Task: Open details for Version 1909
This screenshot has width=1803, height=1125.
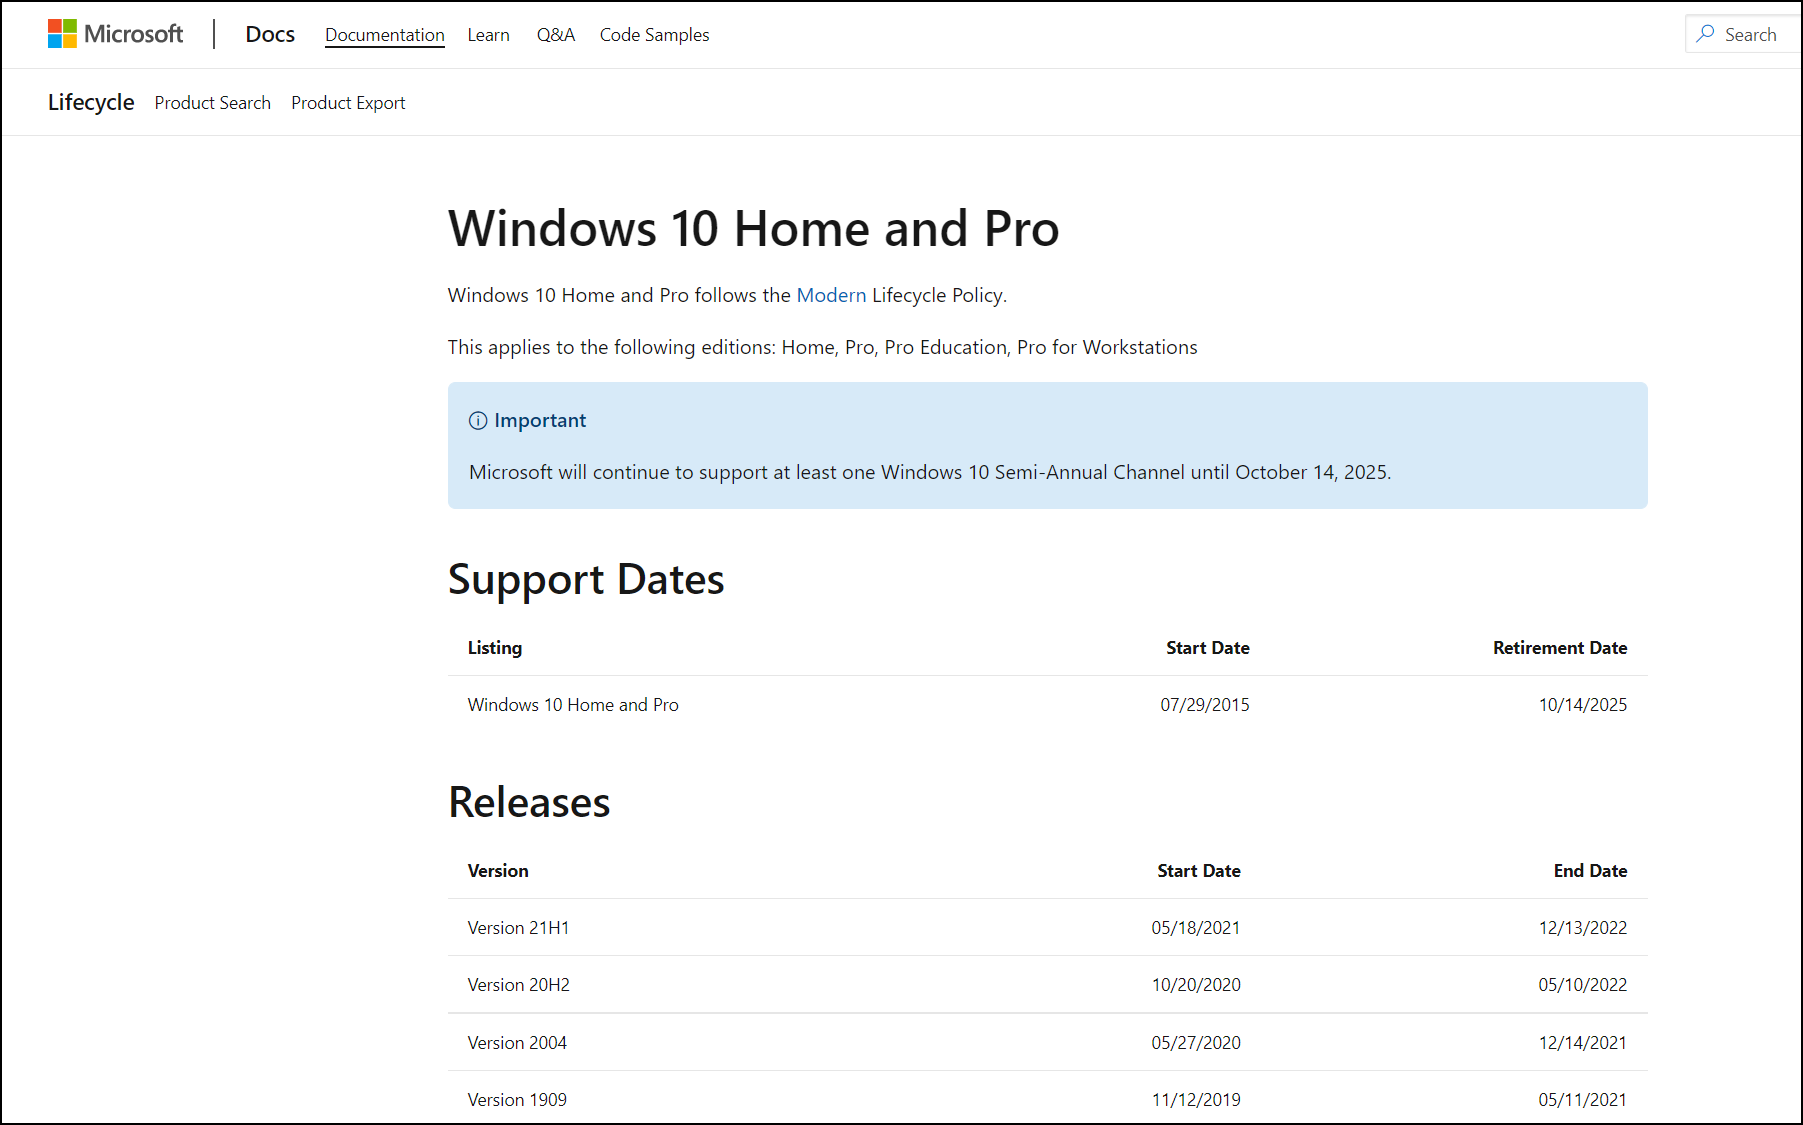Action: pyautogui.click(x=516, y=1099)
